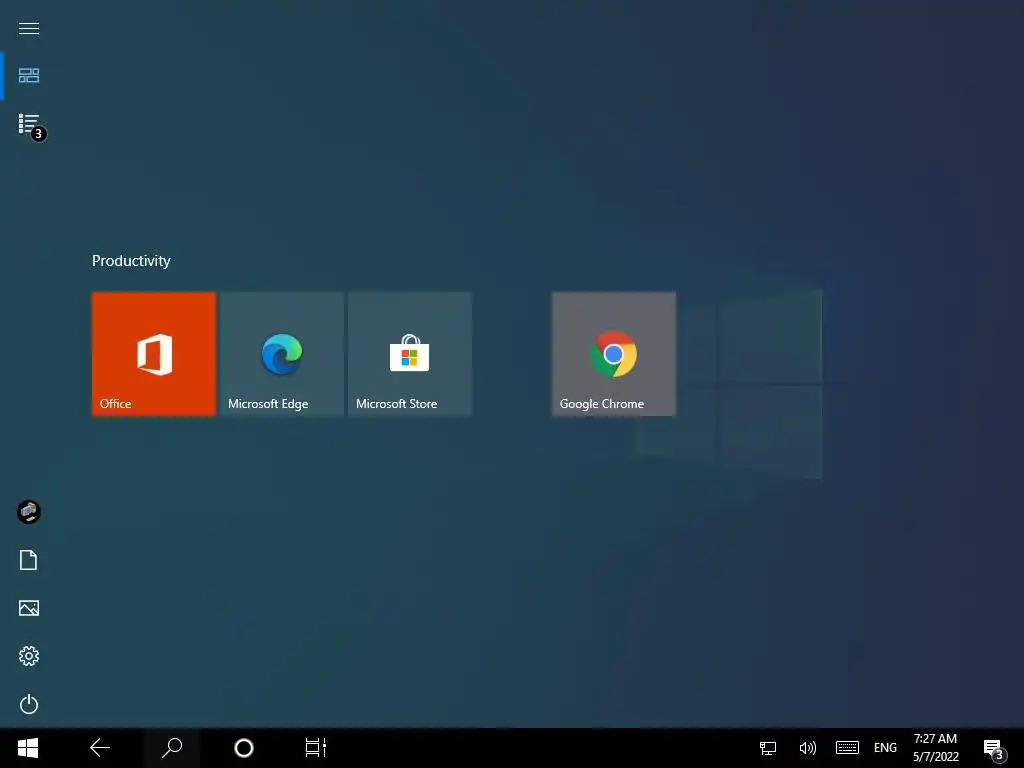Open the Microsoft Store tile
The height and width of the screenshot is (768, 1024).
point(410,354)
